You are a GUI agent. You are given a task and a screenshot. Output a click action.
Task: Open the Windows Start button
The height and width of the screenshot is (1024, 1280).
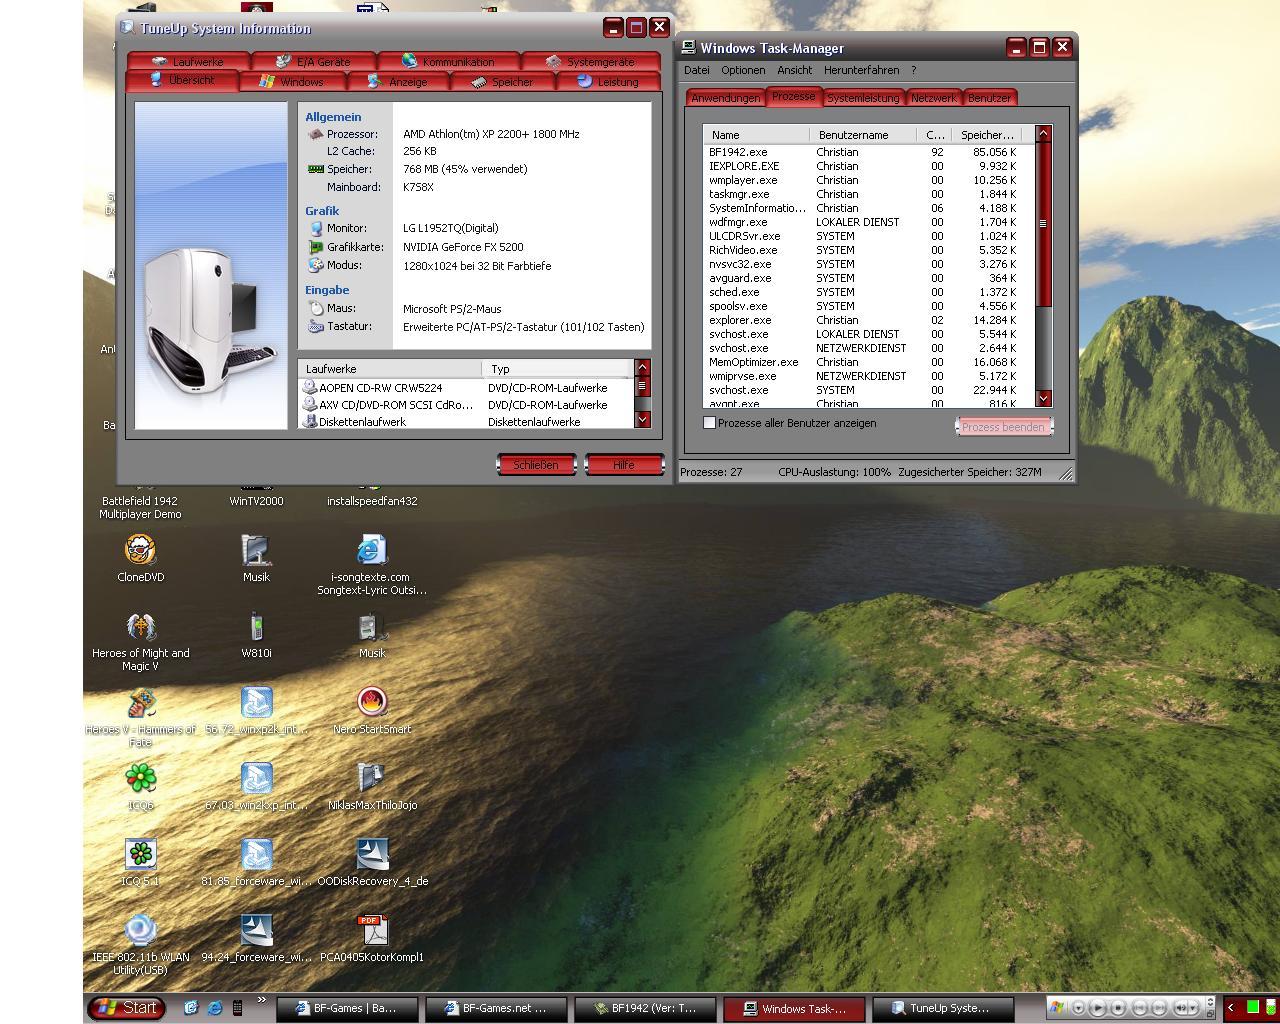pyautogui.click(x=126, y=1008)
